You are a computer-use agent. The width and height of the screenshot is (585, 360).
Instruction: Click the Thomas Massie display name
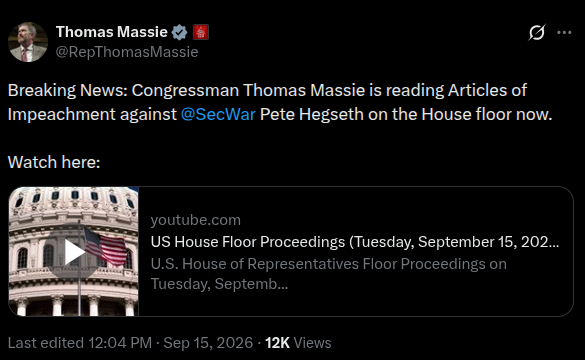pos(112,32)
